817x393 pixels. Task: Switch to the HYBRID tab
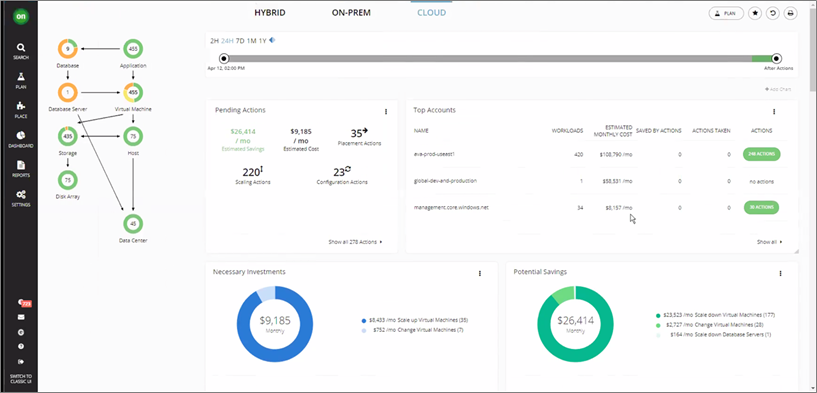(270, 13)
